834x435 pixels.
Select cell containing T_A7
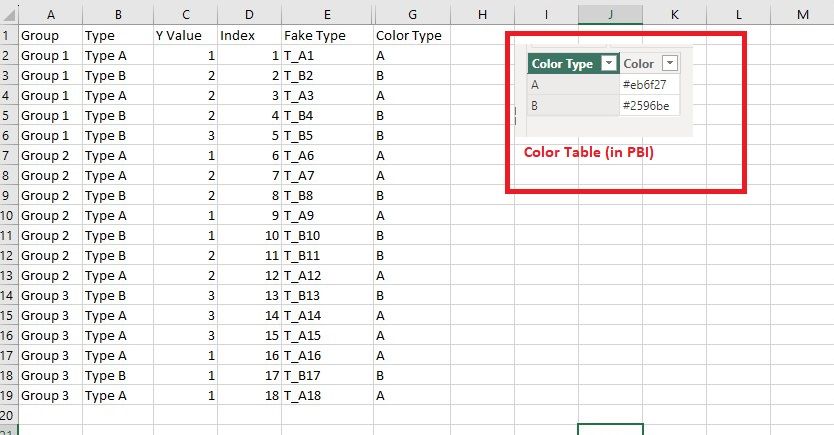[327, 175]
